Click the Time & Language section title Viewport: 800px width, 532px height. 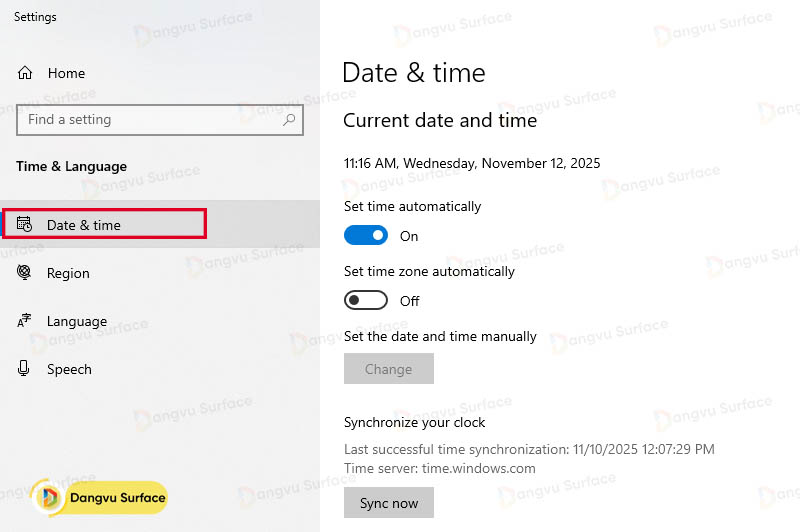71,167
